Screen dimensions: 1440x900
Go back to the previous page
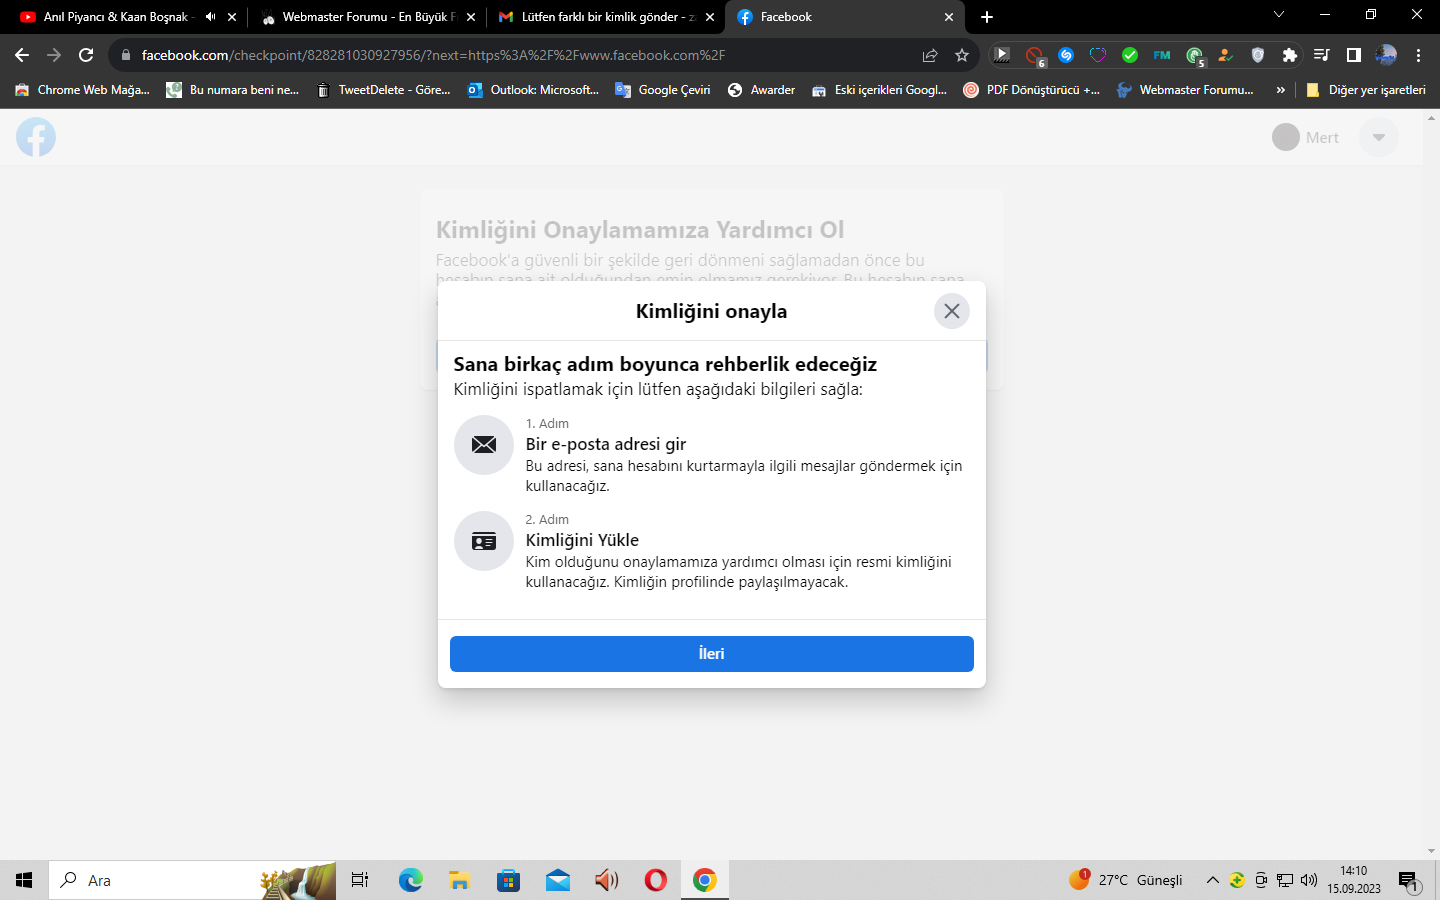point(22,55)
